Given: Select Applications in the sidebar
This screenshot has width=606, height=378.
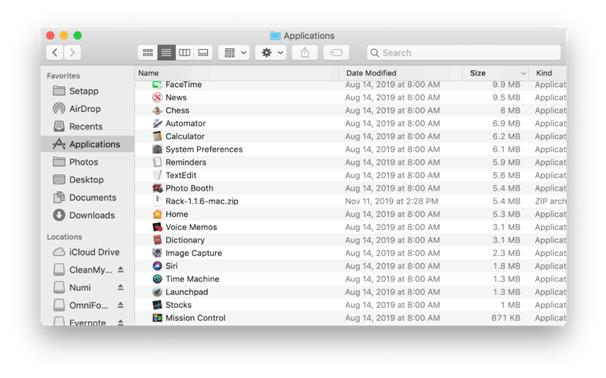Looking at the screenshot, I should pyautogui.click(x=87, y=144).
